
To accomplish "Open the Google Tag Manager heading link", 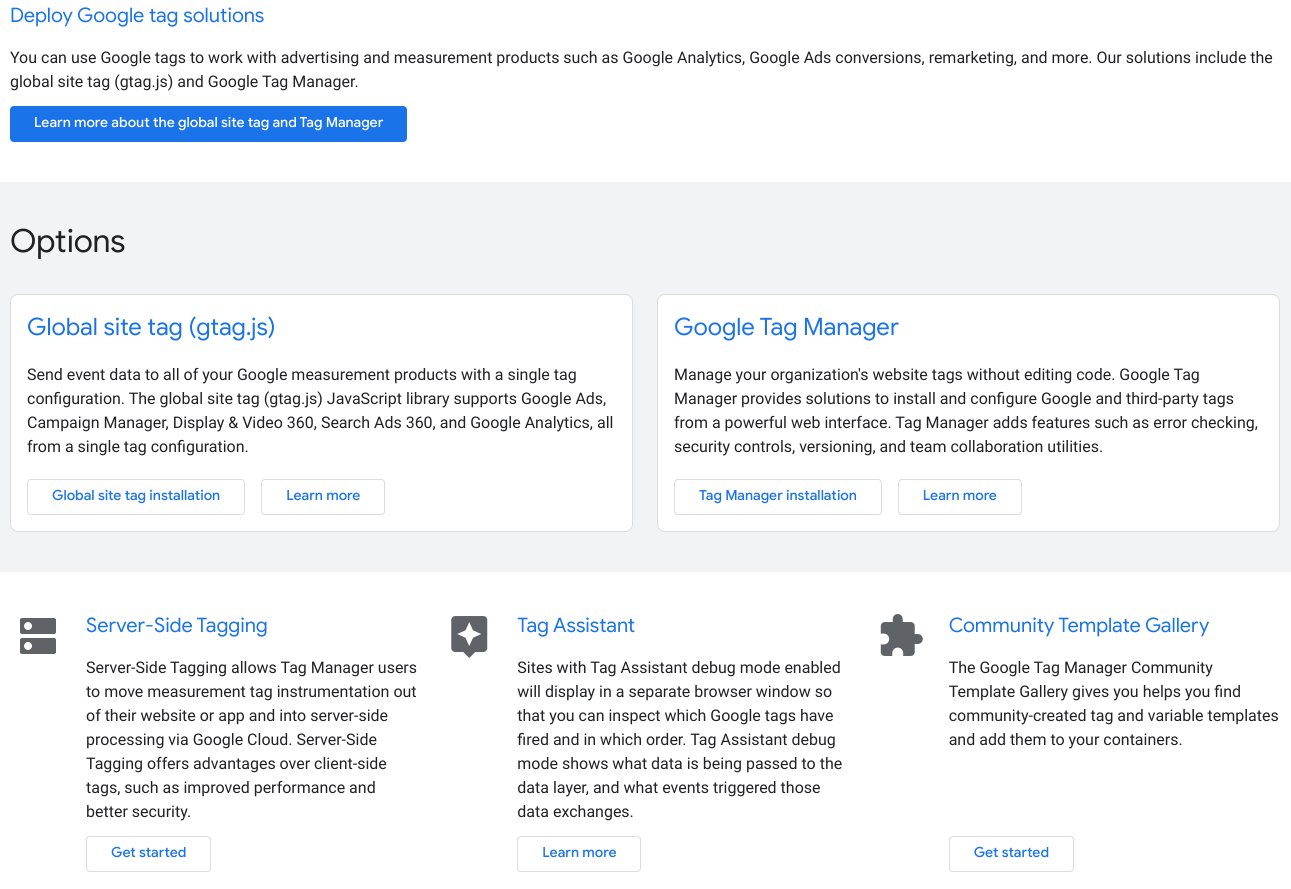I will (786, 327).
